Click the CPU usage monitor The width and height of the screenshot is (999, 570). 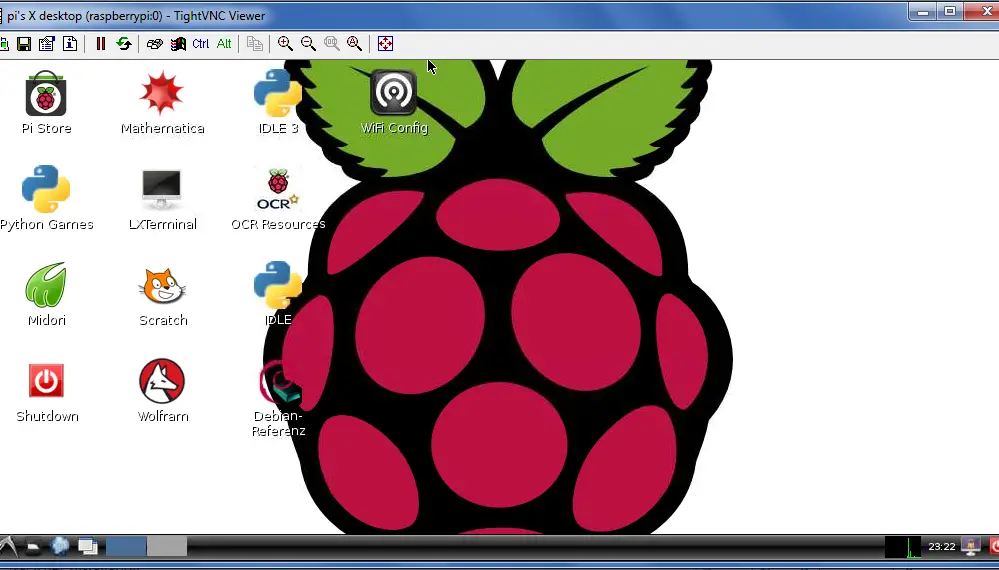(x=903, y=547)
